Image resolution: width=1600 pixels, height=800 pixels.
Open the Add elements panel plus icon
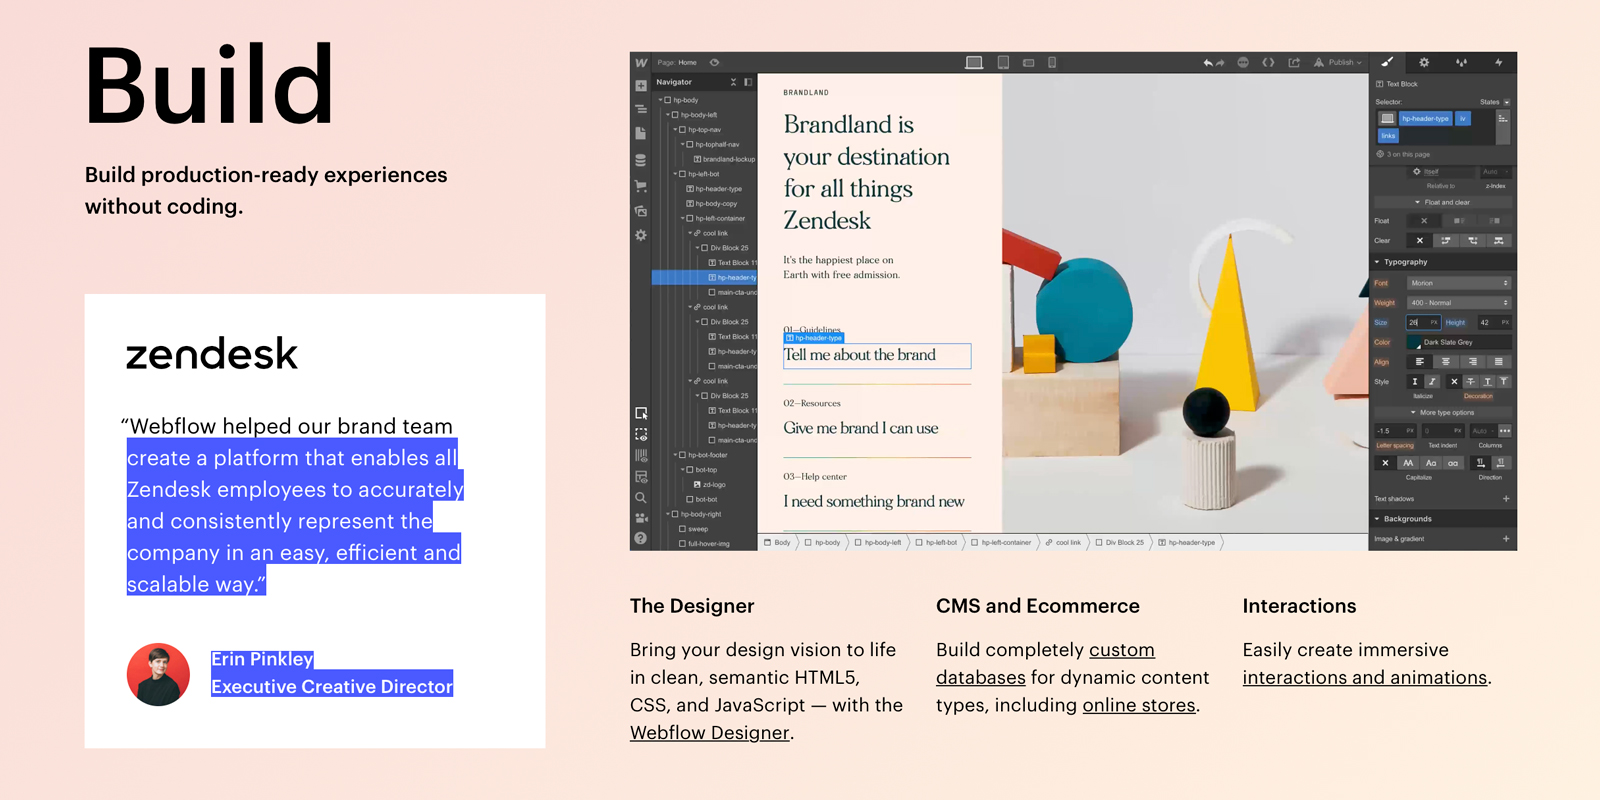click(641, 86)
